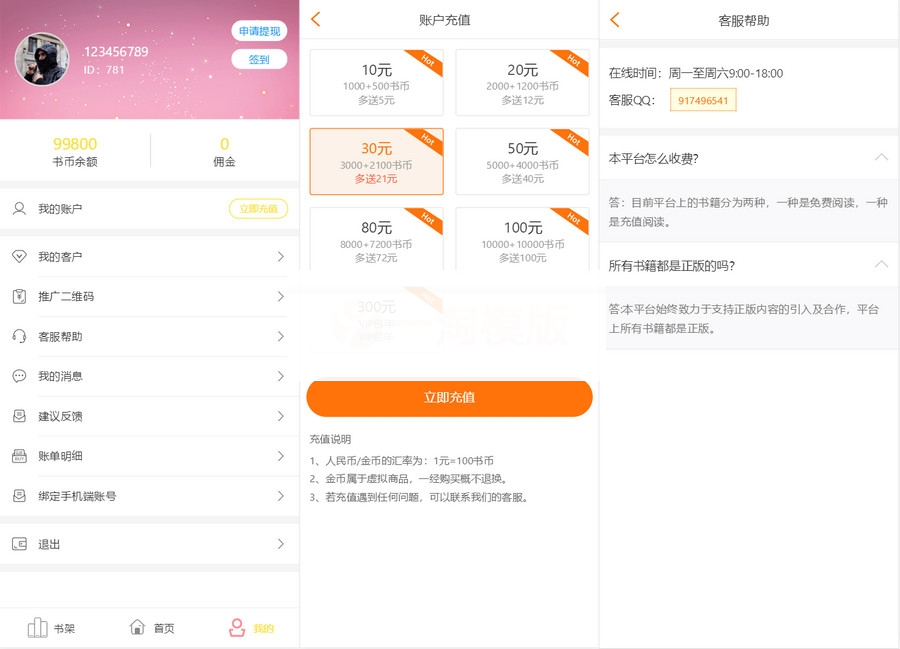The image size is (900, 649).
Task: Switch to the 首页 home tab
Action: coord(152,627)
